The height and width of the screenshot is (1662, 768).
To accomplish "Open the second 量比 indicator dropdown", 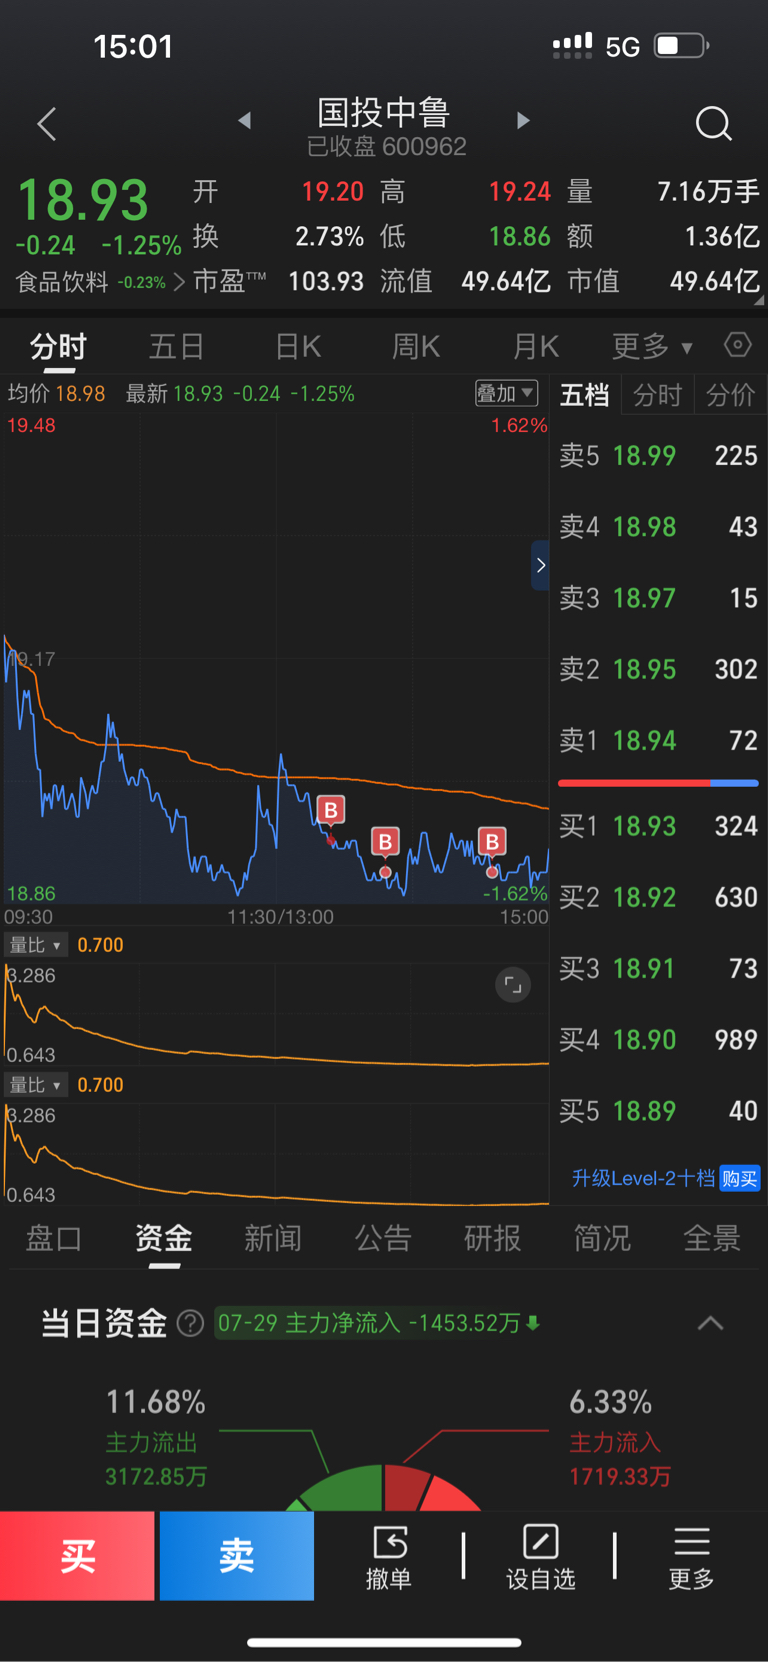I will pos(35,1085).
